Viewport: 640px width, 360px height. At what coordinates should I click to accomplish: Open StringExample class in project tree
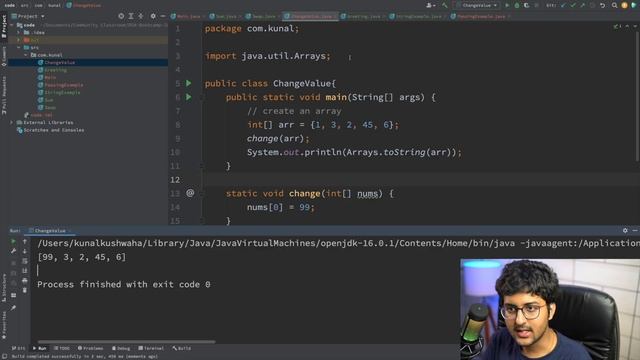[x=59, y=92]
